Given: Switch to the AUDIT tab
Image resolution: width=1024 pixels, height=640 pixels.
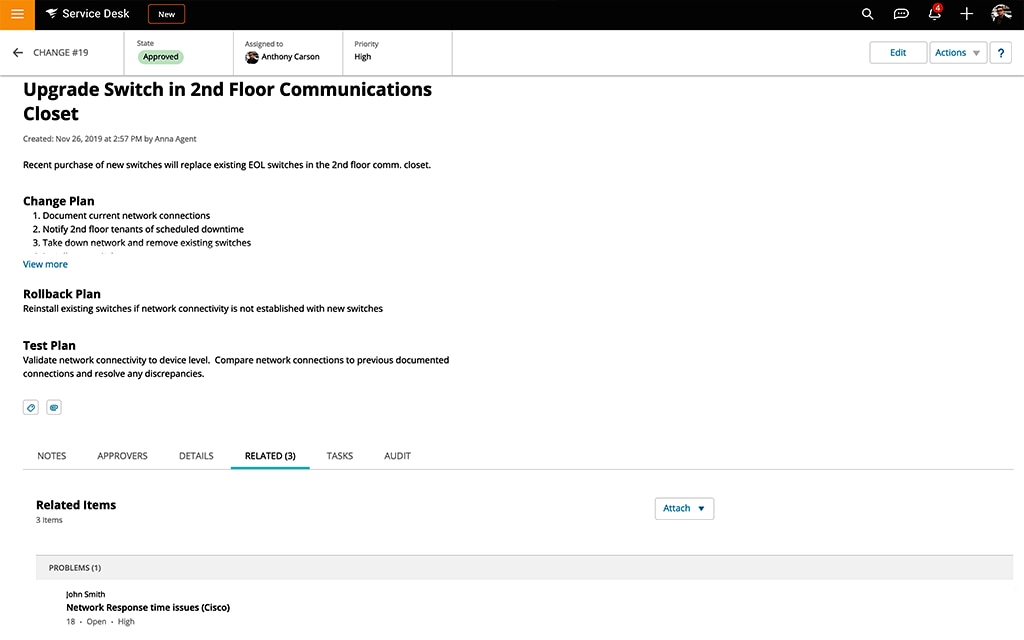Looking at the screenshot, I should pos(397,455).
